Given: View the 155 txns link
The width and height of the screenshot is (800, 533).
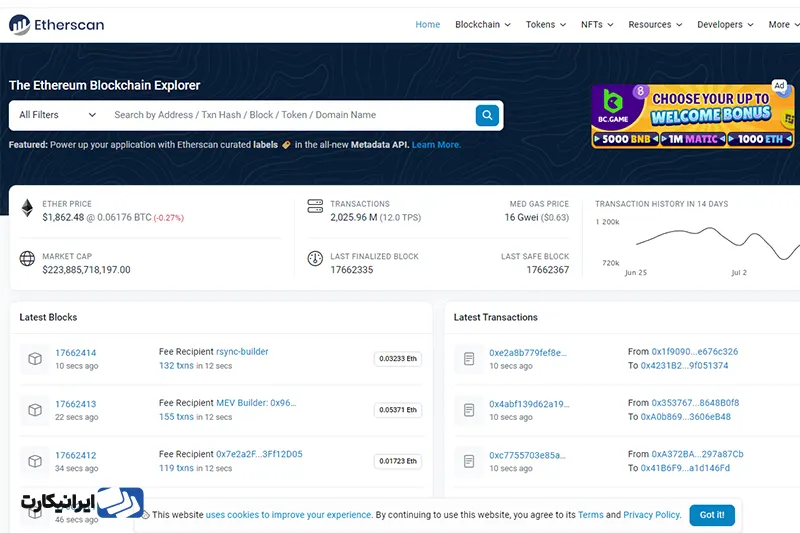Looking at the screenshot, I should [177, 417].
